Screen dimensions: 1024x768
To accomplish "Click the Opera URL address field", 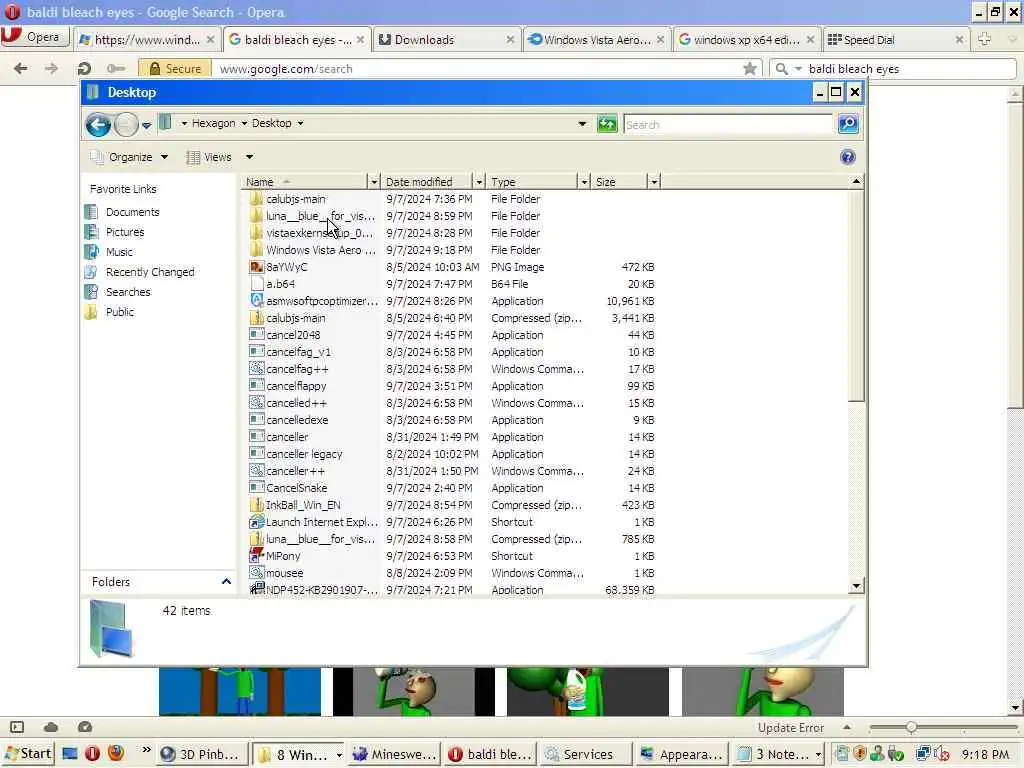I will (x=477, y=69).
